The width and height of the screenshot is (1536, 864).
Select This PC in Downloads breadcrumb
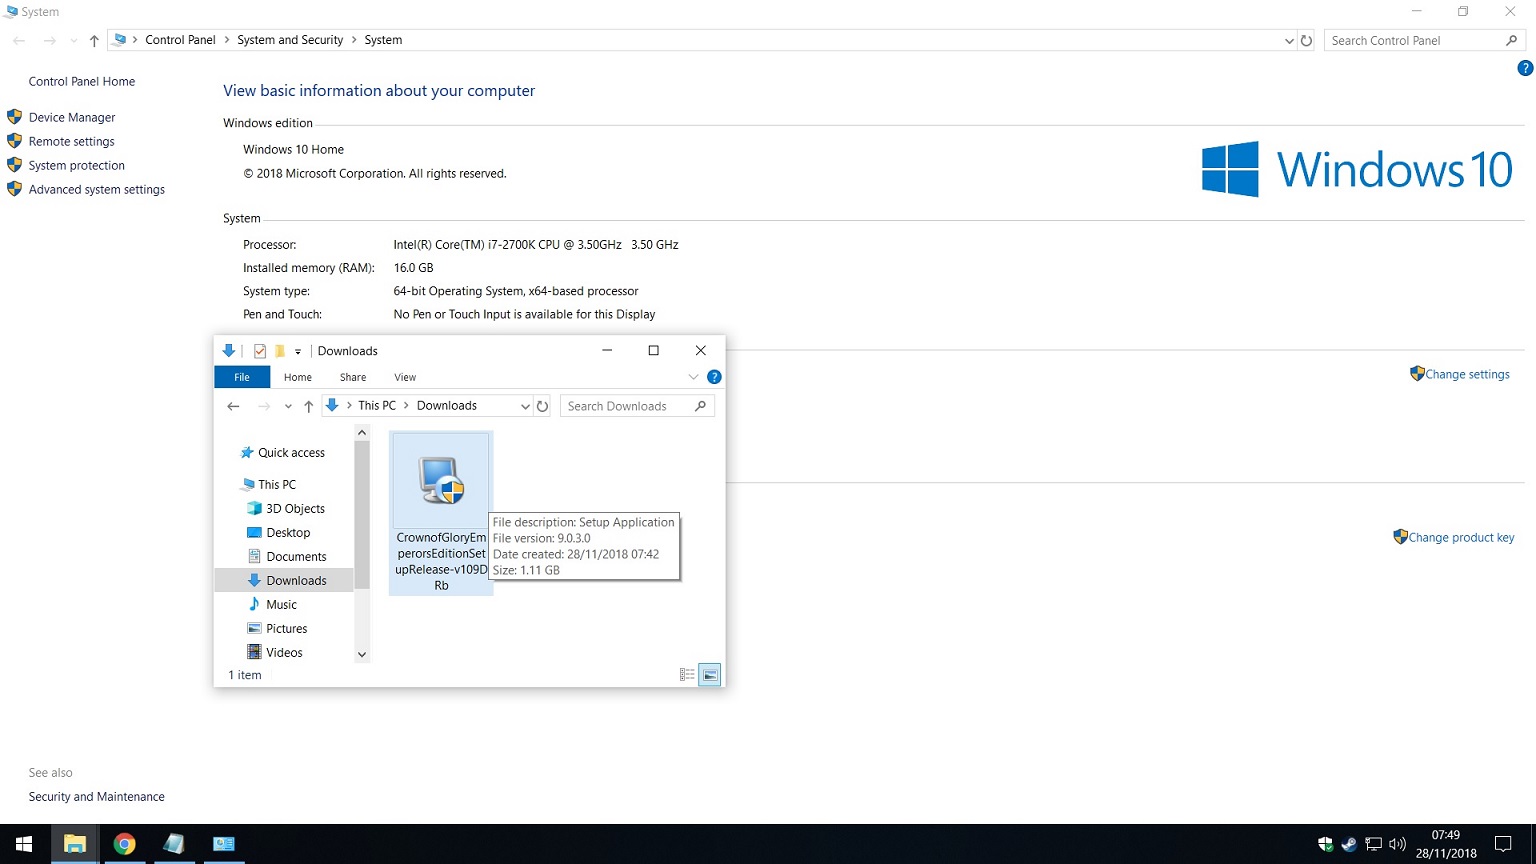click(x=377, y=405)
